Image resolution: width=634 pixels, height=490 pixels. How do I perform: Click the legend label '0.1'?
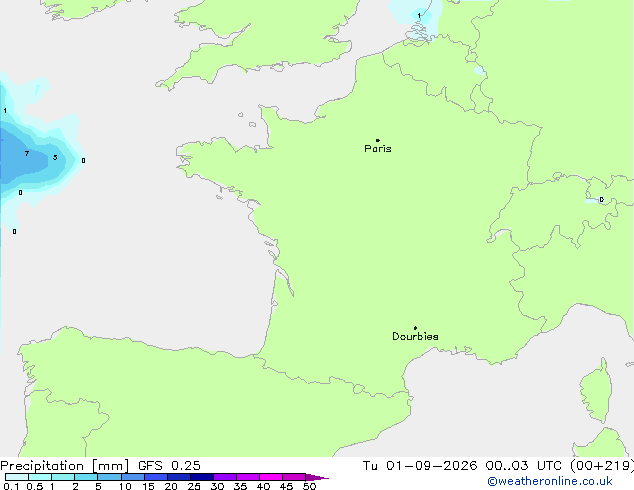click(11, 486)
